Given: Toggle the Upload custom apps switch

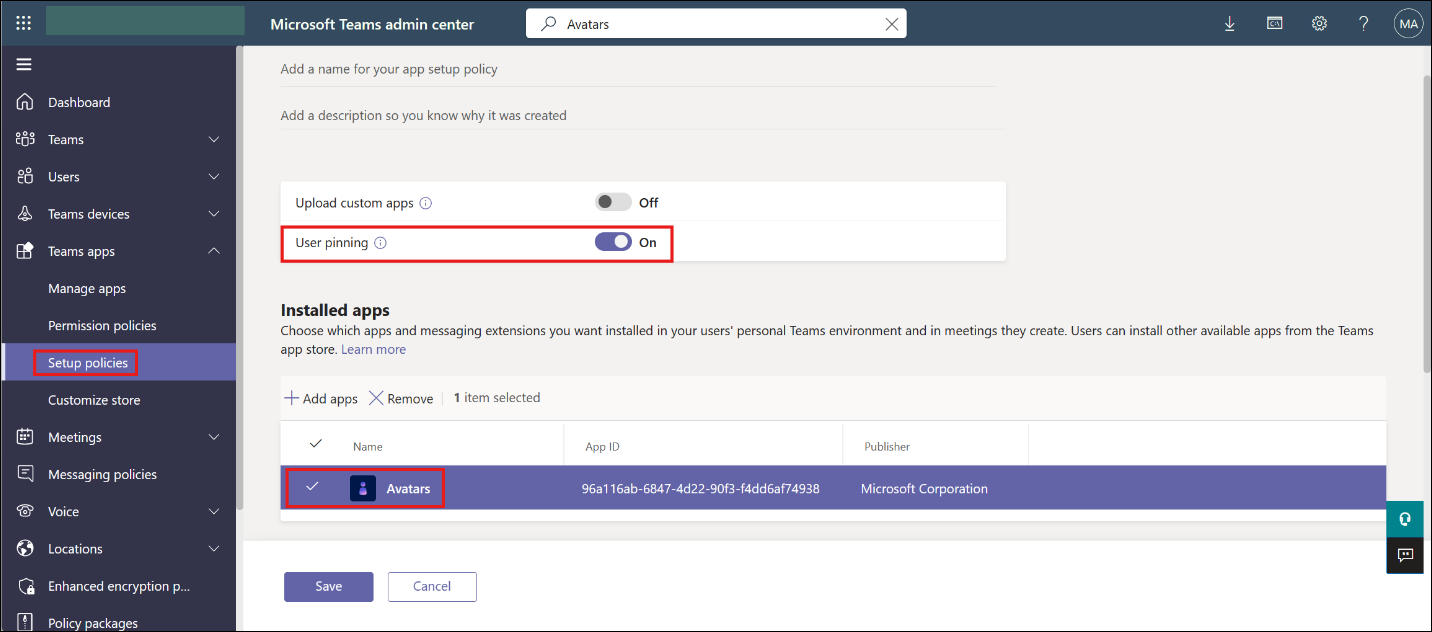Looking at the screenshot, I should click(613, 202).
